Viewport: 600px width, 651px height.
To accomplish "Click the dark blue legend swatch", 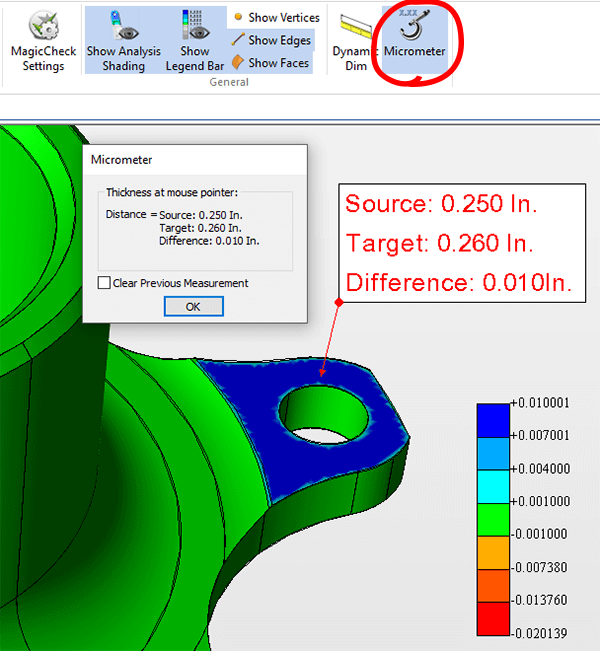I will point(493,420).
